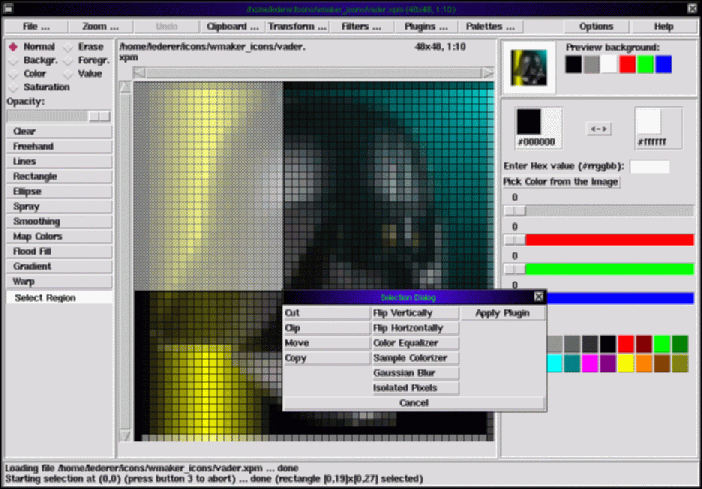Click the red channel slider
This screenshot has height=489, width=702.
coord(599,240)
